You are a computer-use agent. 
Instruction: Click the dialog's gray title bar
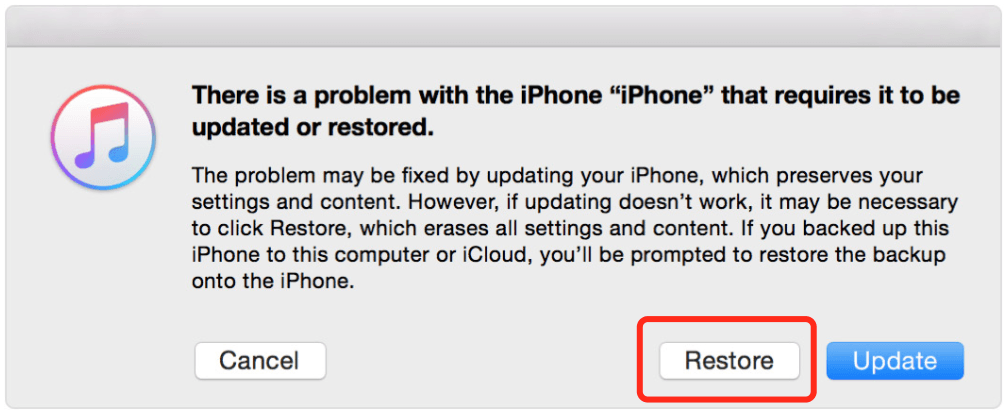[x=504, y=29]
